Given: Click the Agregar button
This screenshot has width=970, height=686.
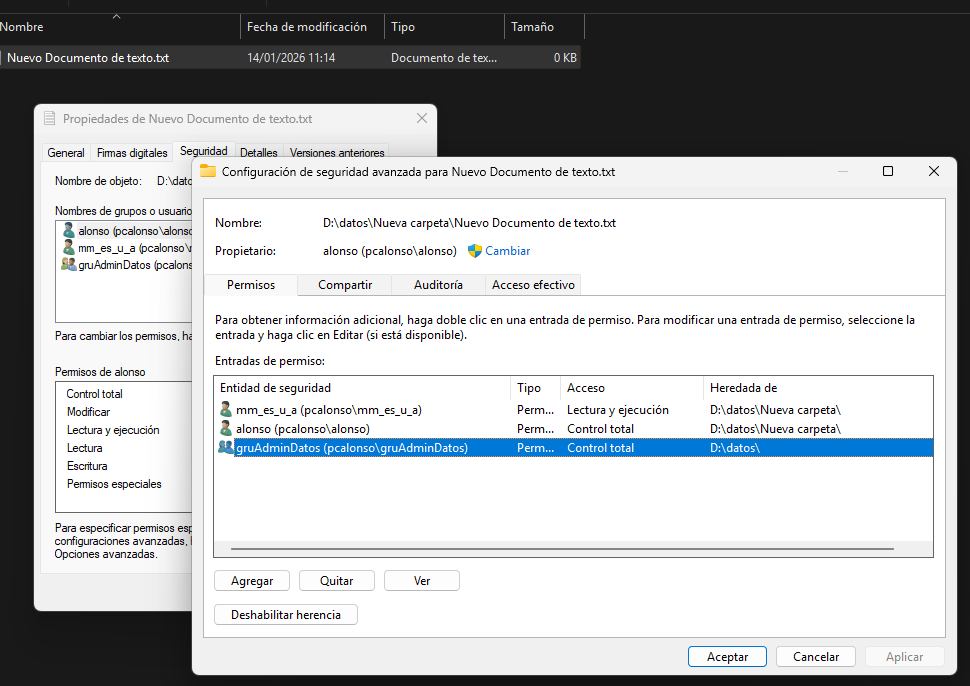Looking at the screenshot, I should click(x=252, y=581).
